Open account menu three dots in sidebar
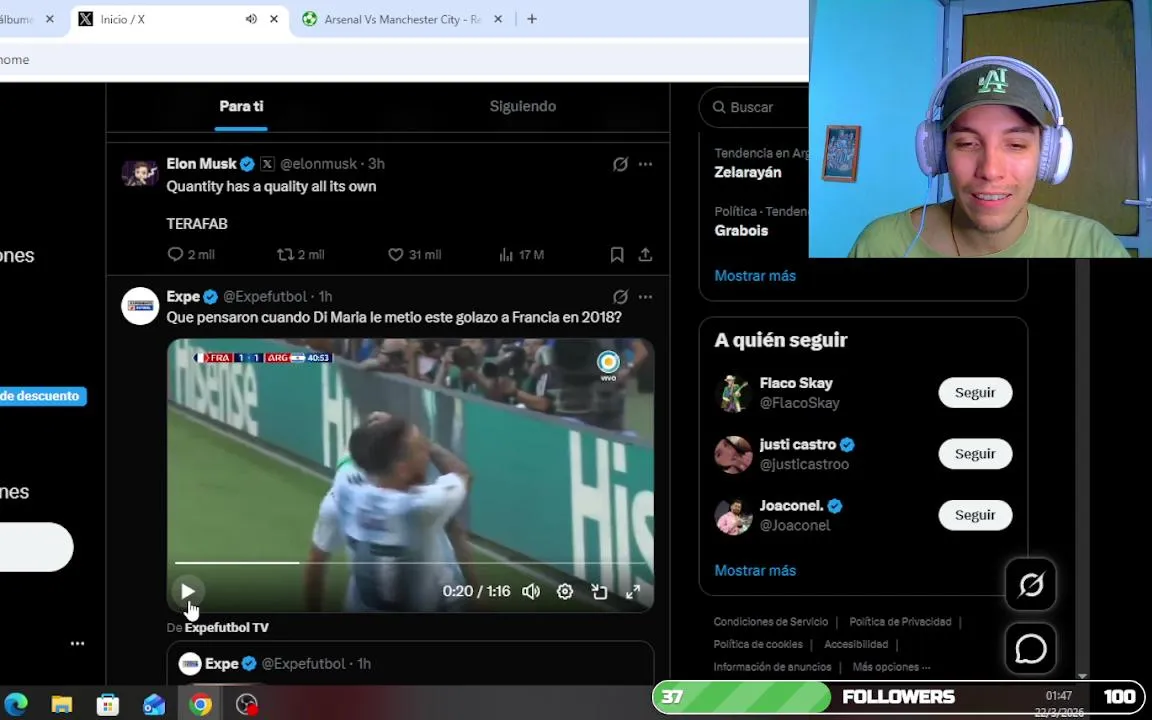The height and width of the screenshot is (720, 1152). tap(77, 644)
